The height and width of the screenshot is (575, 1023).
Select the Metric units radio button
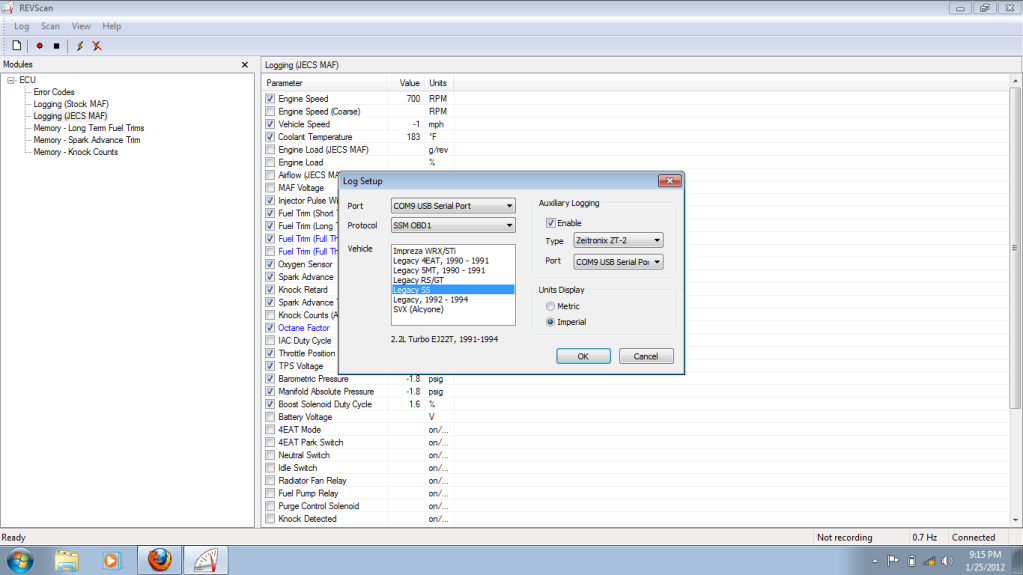[x=551, y=306]
